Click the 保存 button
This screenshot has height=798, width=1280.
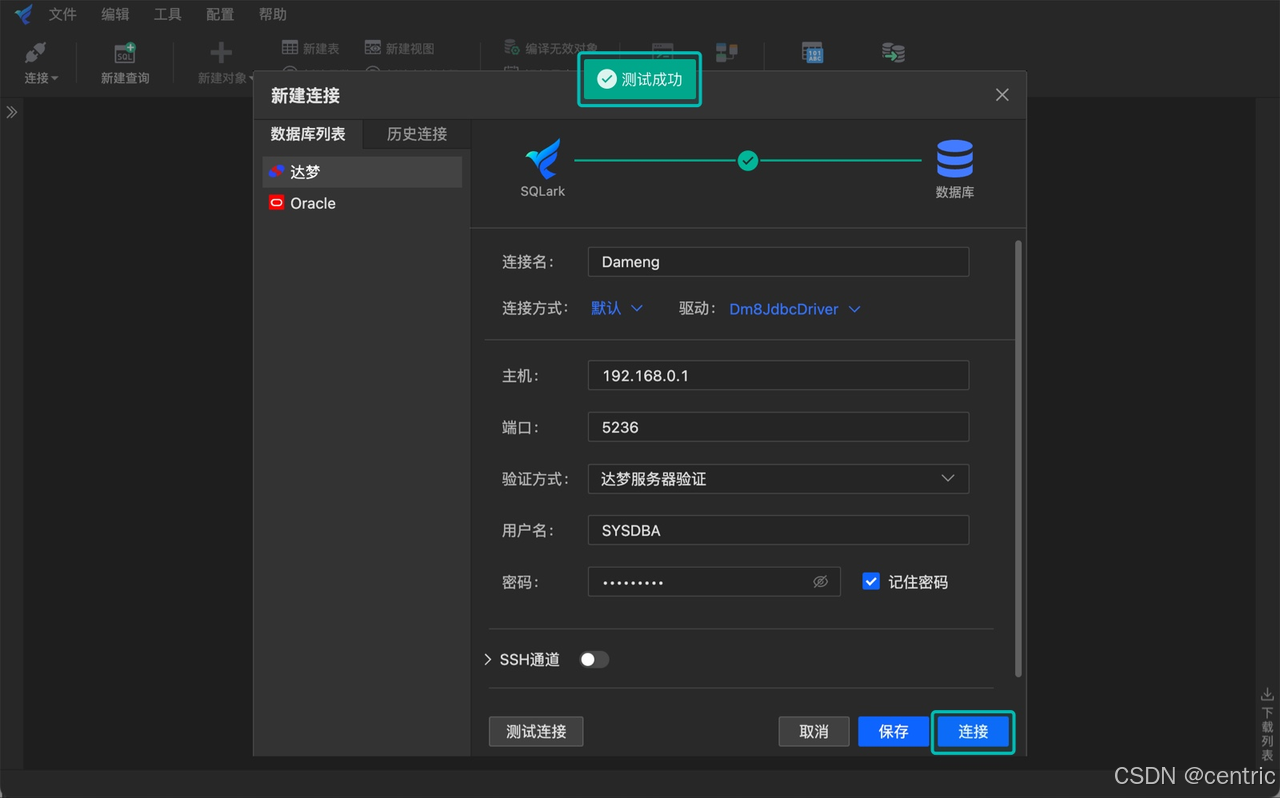click(x=893, y=732)
